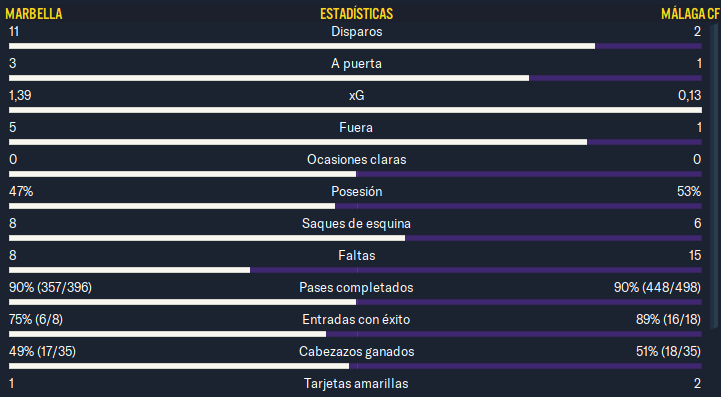Select the Ocasiones claras label
721x397 pixels.
pyautogui.click(x=356, y=160)
